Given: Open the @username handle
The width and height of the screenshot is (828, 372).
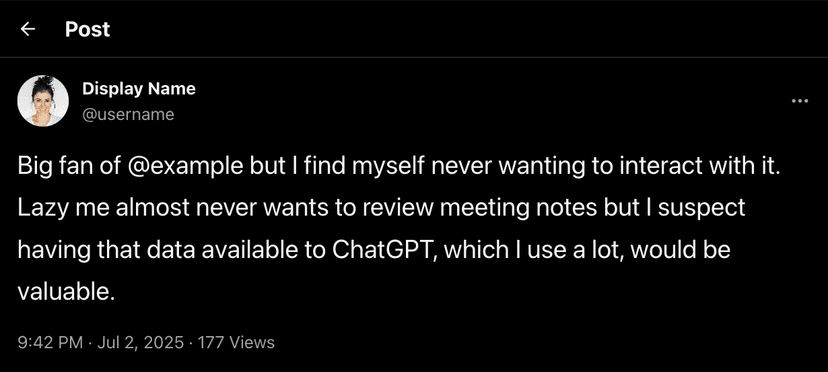Looking at the screenshot, I should 128,114.
